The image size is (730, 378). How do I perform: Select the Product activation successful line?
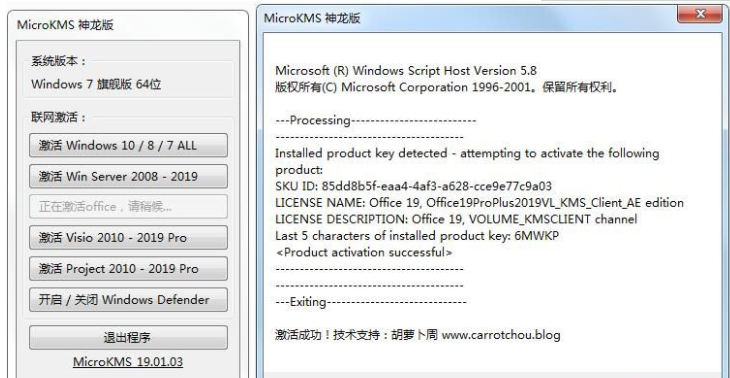[364, 252]
